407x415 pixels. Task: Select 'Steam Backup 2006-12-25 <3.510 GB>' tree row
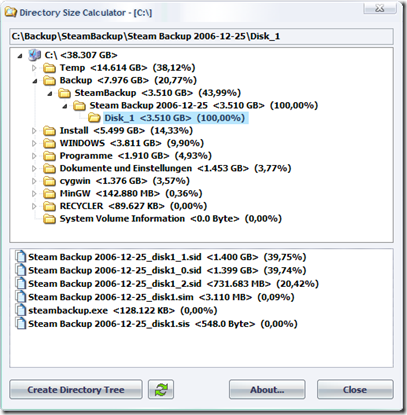pos(204,106)
